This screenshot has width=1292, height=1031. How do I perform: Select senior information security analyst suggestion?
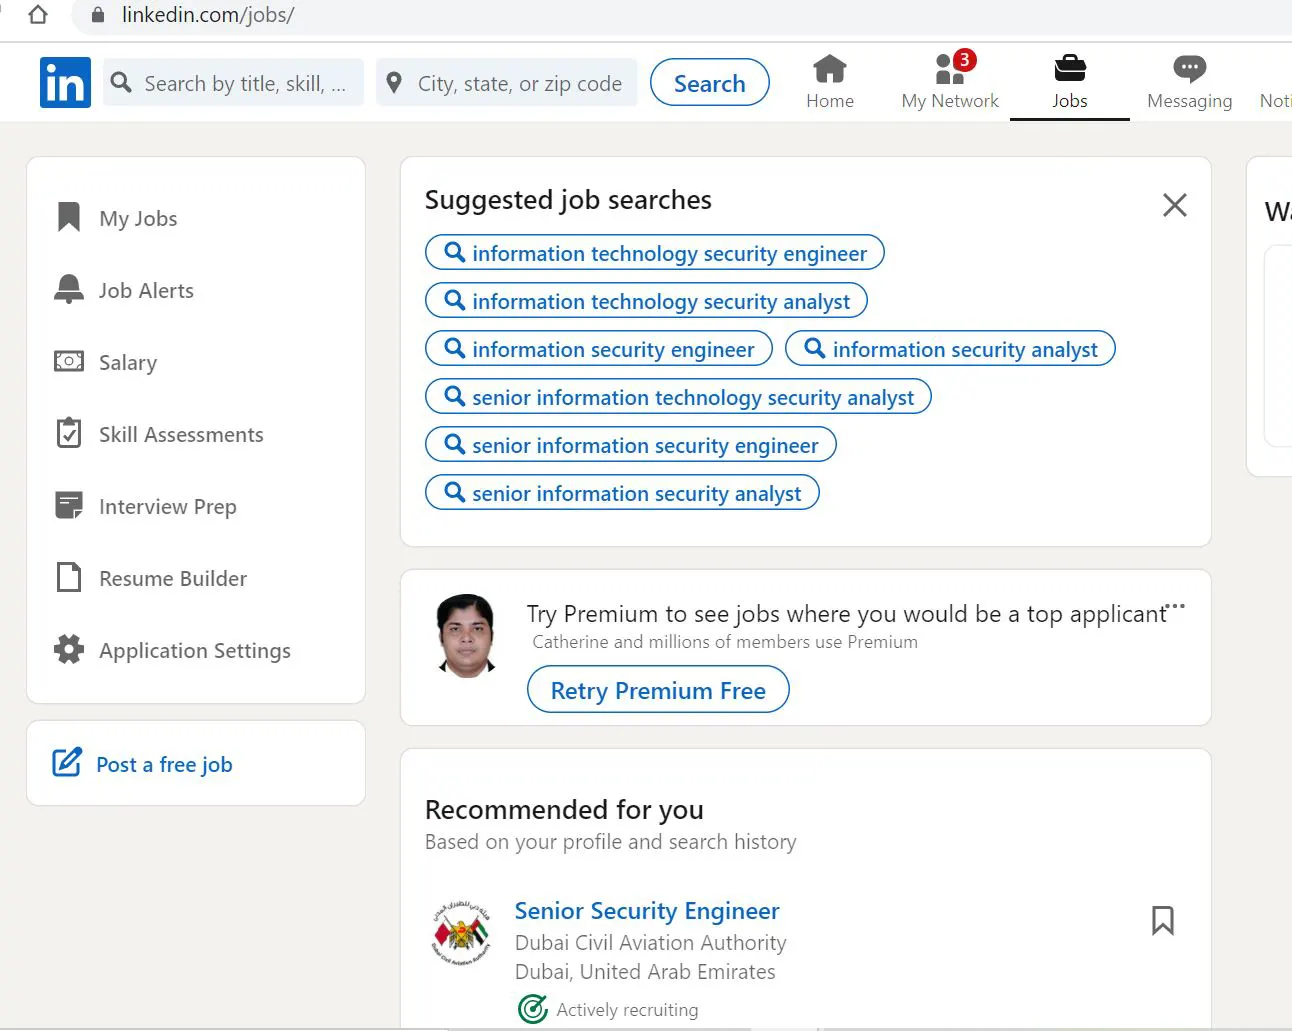click(x=622, y=493)
